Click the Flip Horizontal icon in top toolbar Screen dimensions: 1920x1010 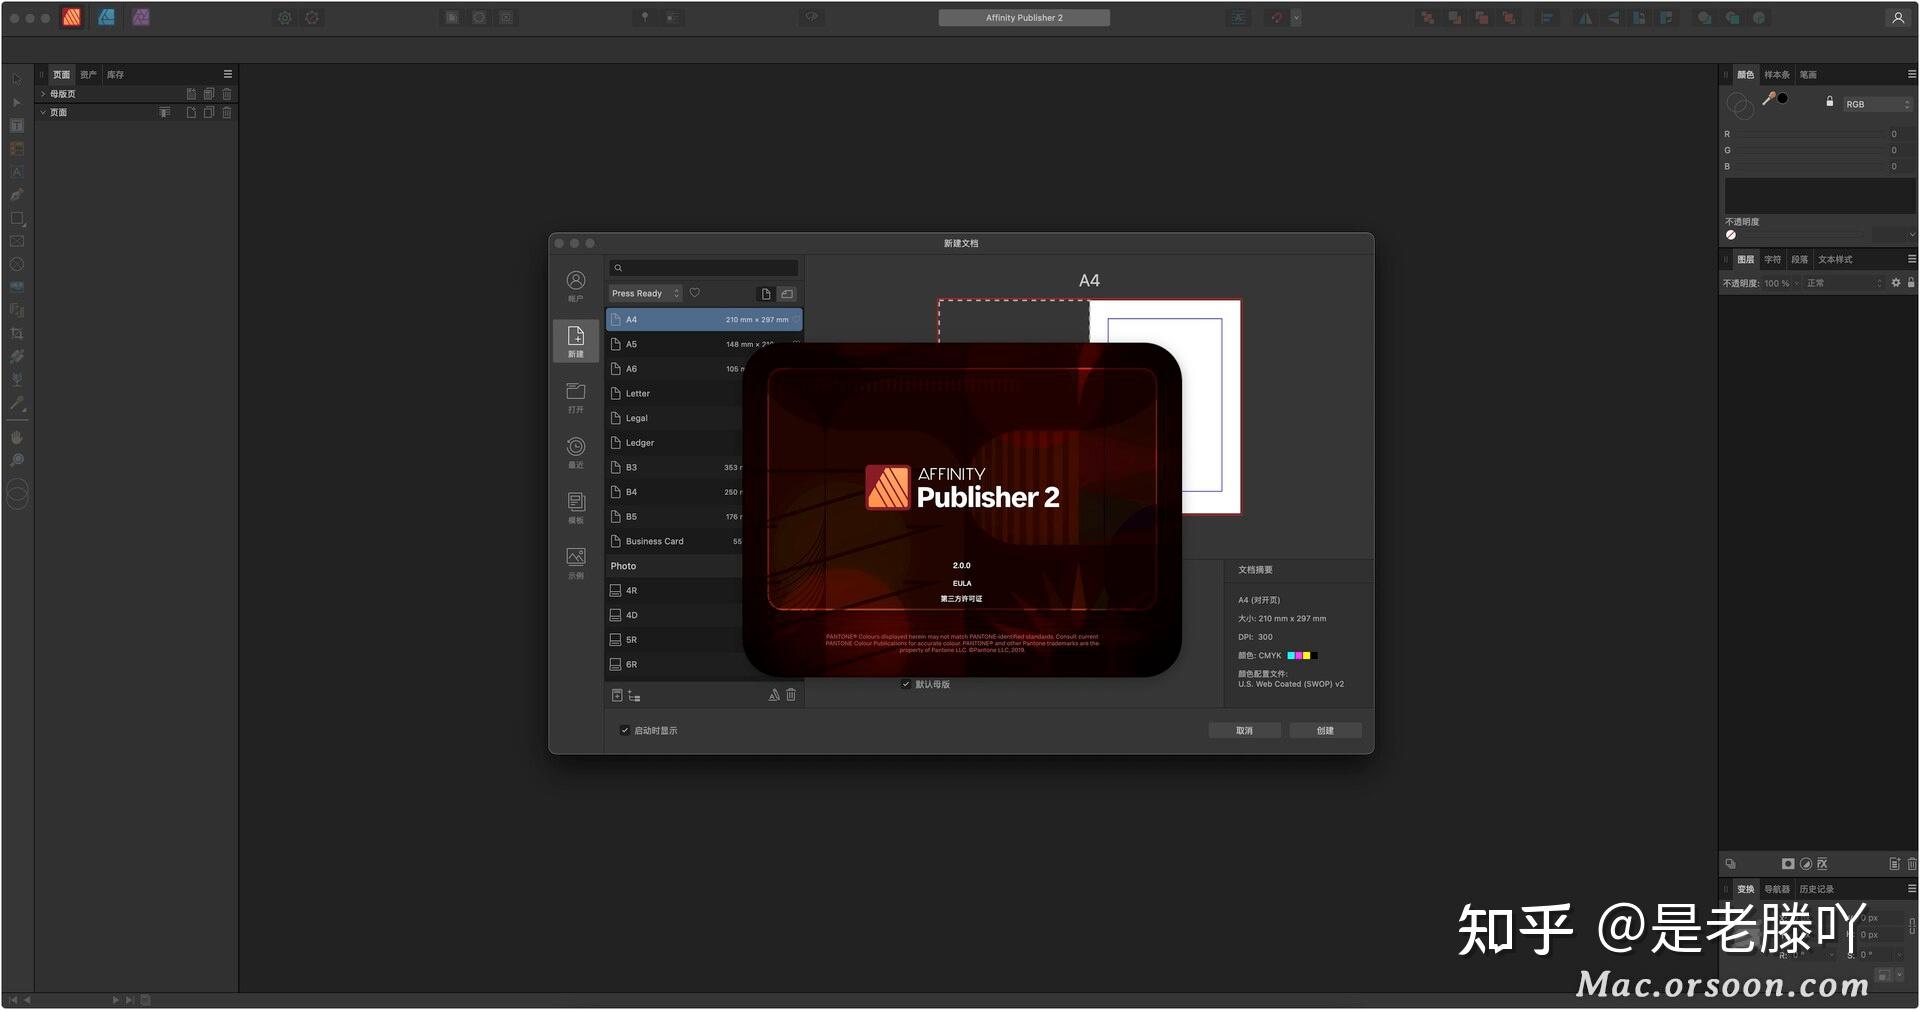coord(1585,17)
